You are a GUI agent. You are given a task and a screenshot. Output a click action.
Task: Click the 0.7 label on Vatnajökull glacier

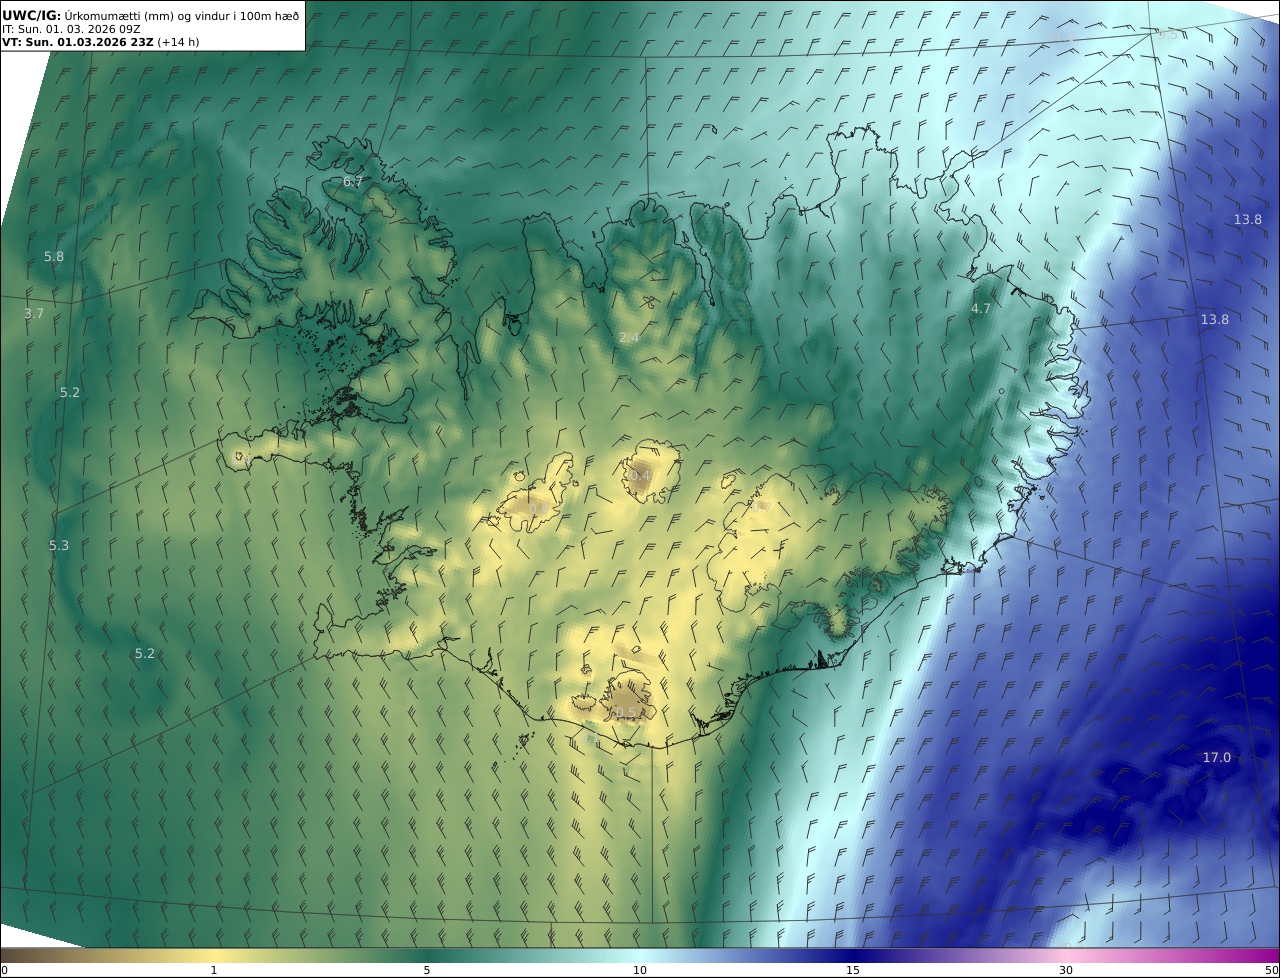coord(760,507)
